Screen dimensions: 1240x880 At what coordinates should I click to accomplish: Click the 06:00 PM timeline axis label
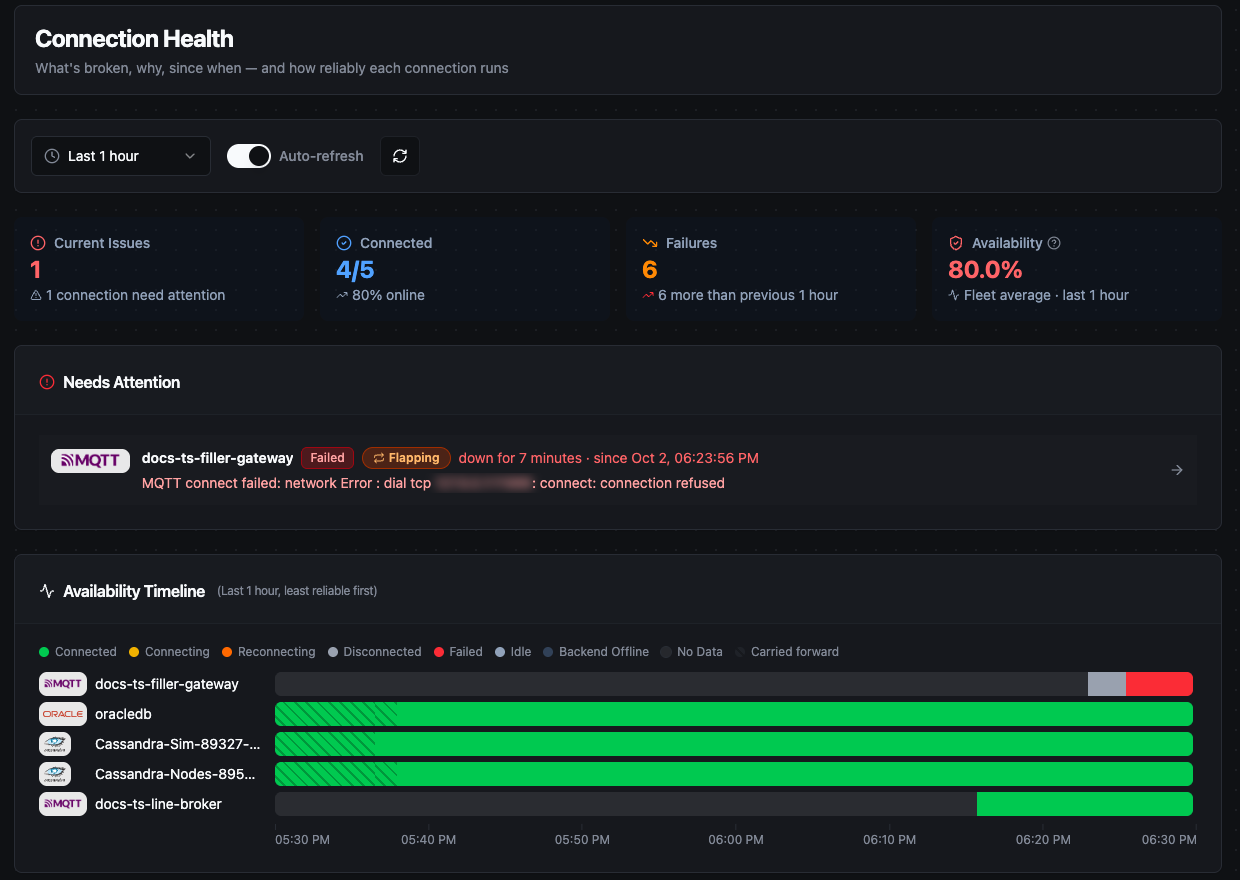pyautogui.click(x=736, y=840)
